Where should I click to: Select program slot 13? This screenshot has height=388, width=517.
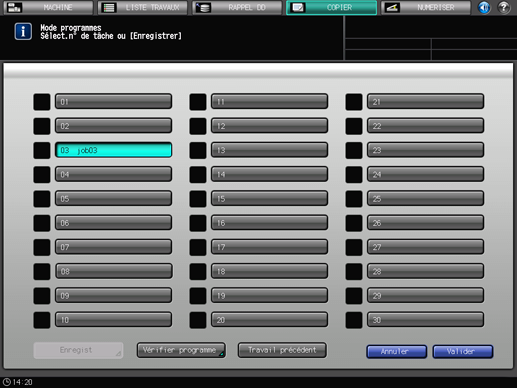(x=269, y=150)
